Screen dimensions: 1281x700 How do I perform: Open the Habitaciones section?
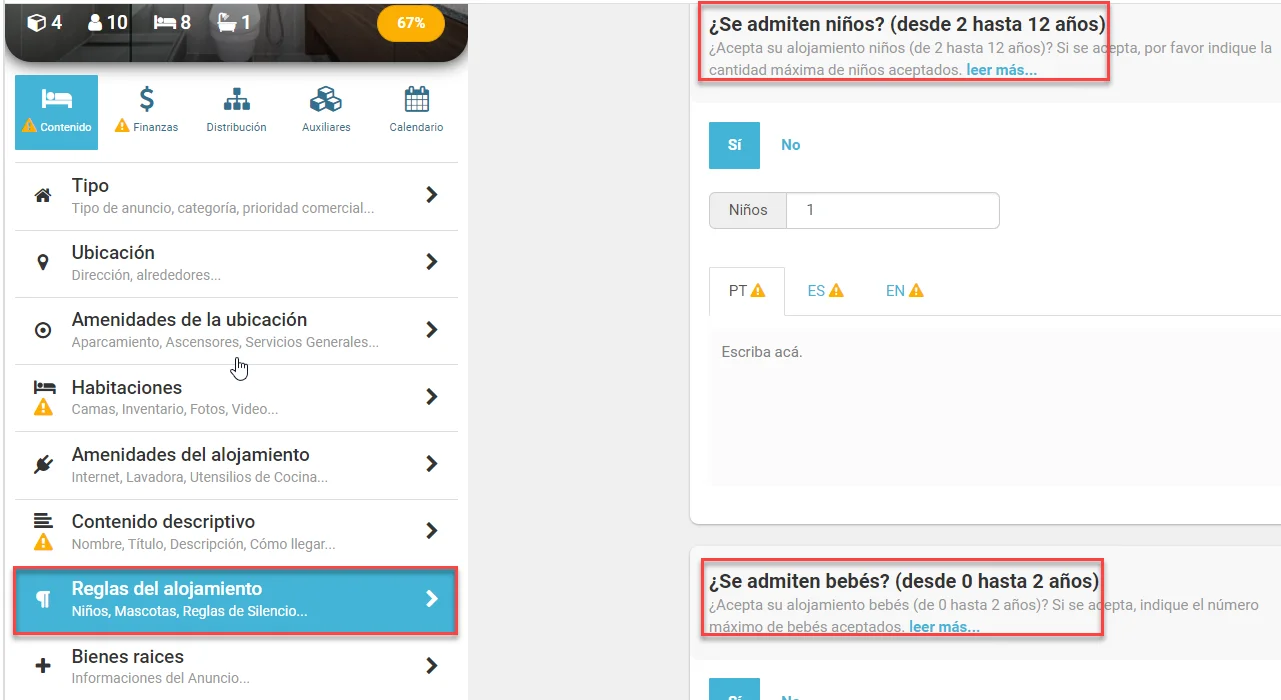tap(236, 398)
